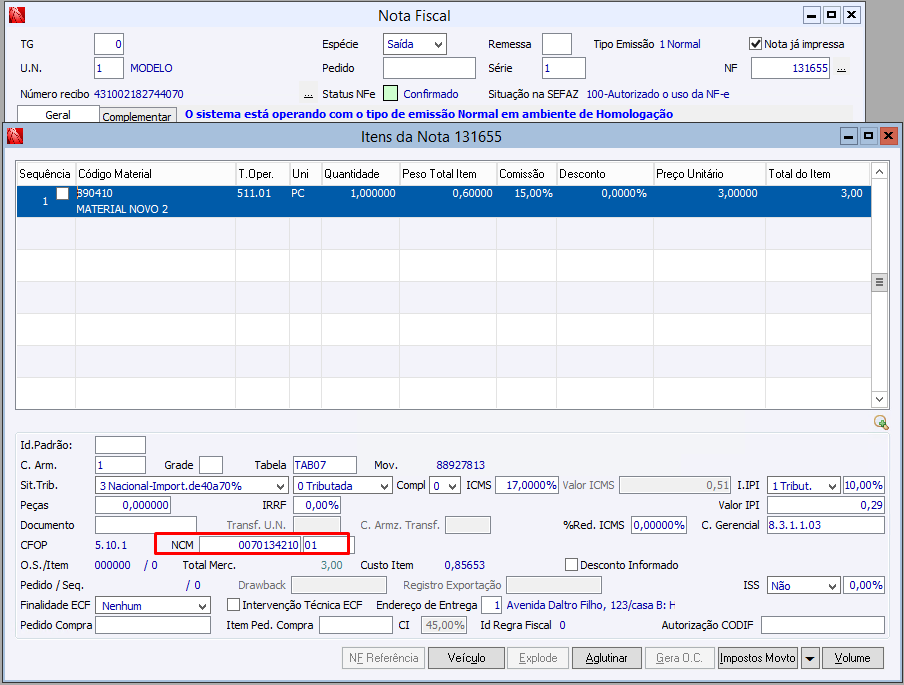
Task: Click the magnifier search icon below the grid
Action: [880, 422]
